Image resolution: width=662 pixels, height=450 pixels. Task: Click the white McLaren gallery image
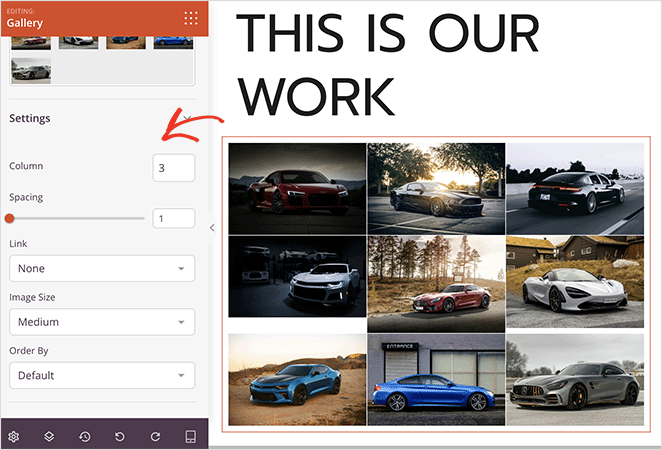pyautogui.click(x=574, y=283)
